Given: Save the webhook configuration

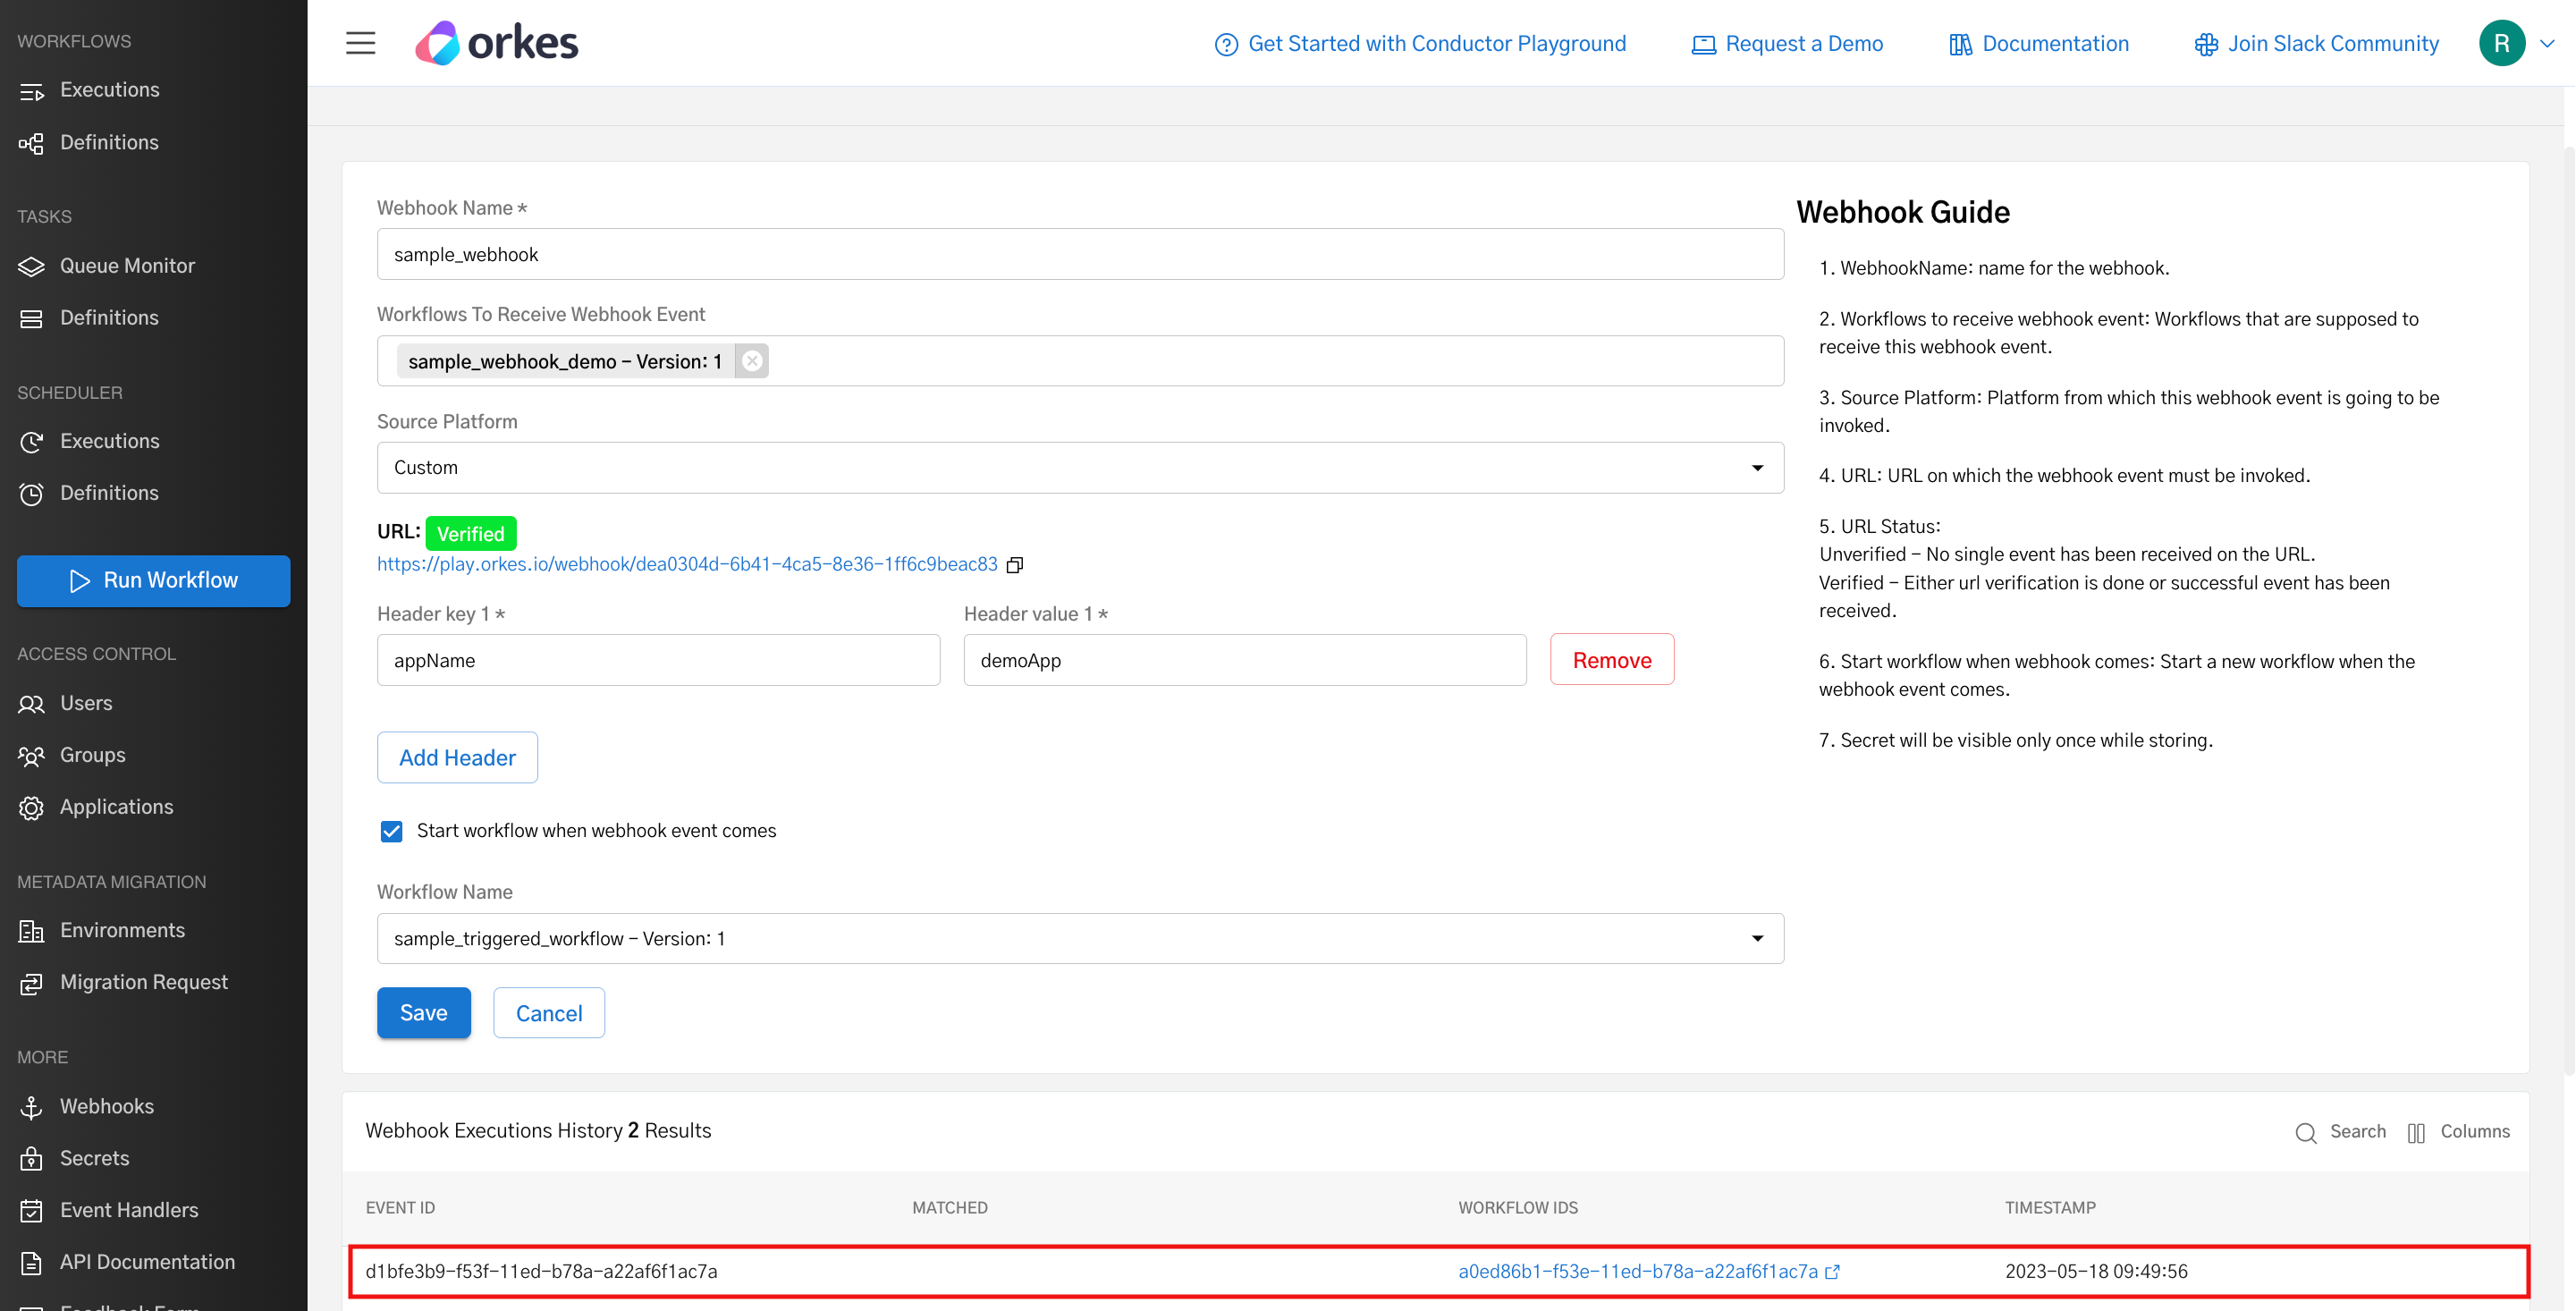Looking at the screenshot, I should click(x=423, y=1012).
